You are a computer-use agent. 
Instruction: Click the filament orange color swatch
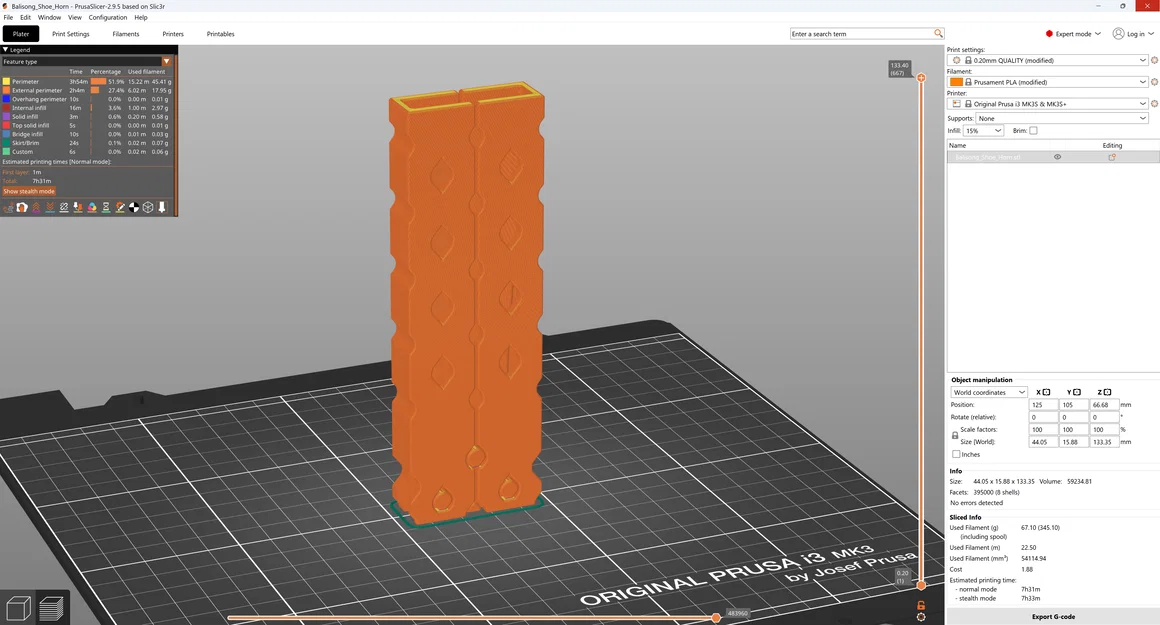pyautogui.click(x=957, y=82)
